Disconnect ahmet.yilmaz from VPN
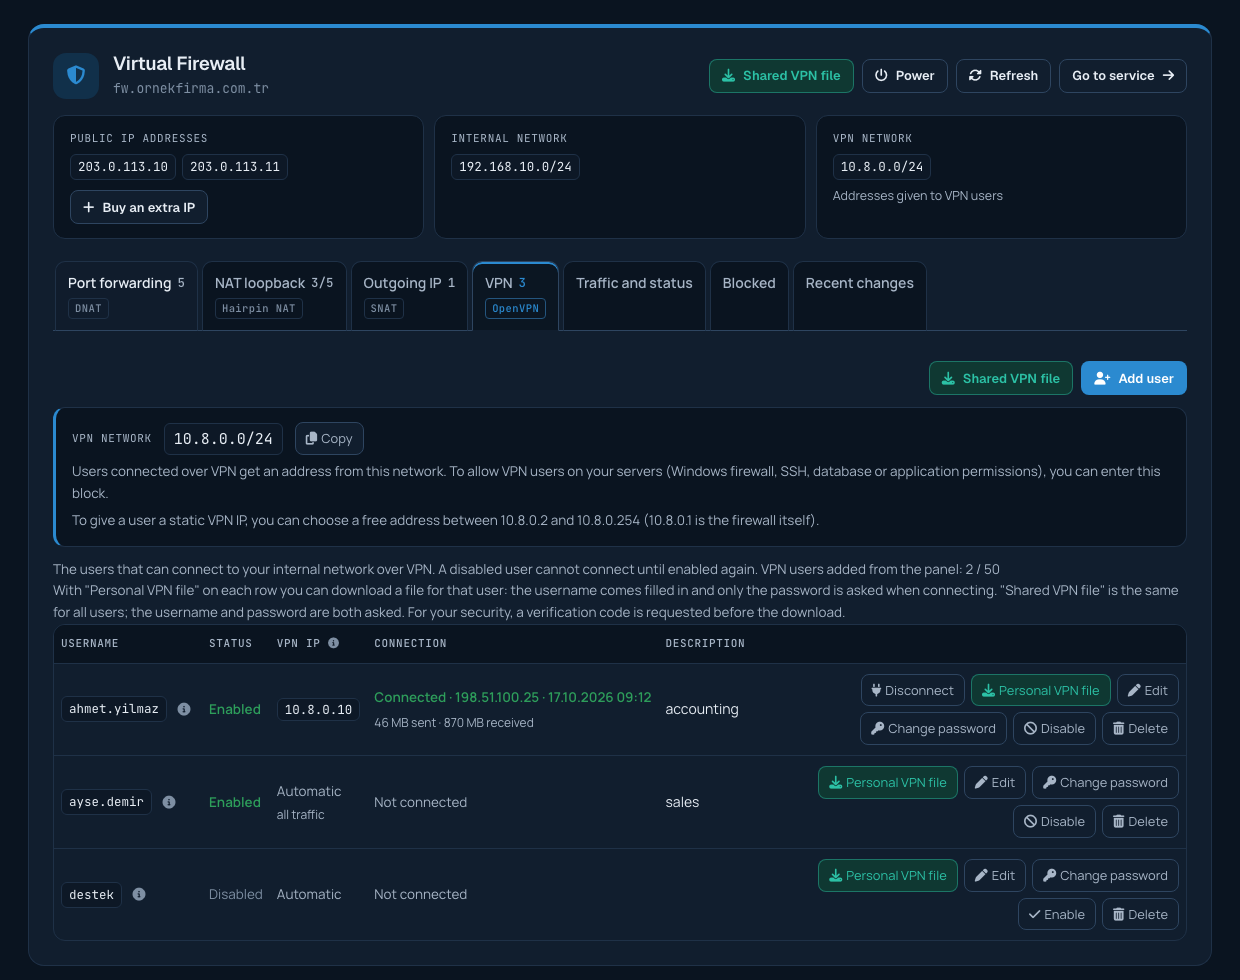 tap(912, 690)
